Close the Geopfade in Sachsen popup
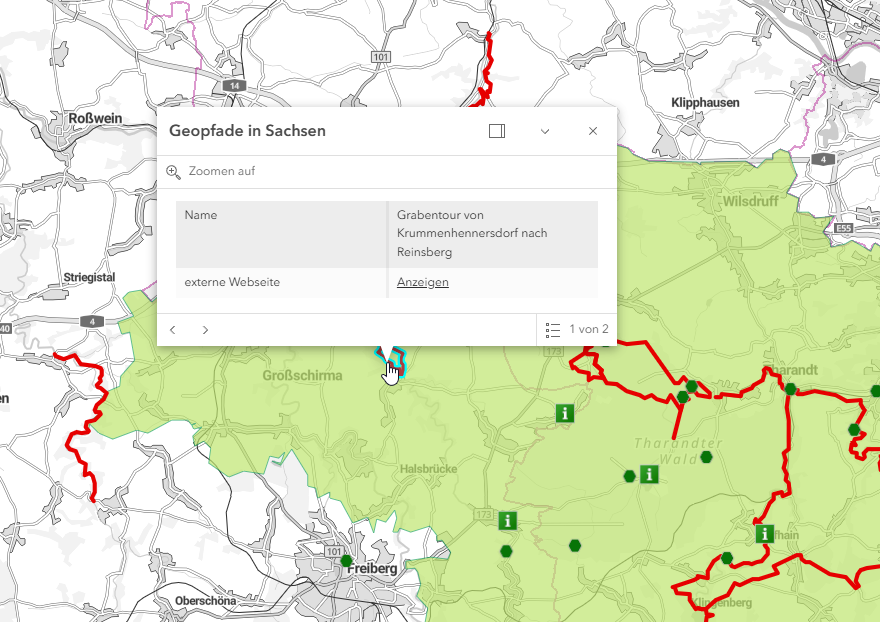880x622 pixels. pos(593,131)
